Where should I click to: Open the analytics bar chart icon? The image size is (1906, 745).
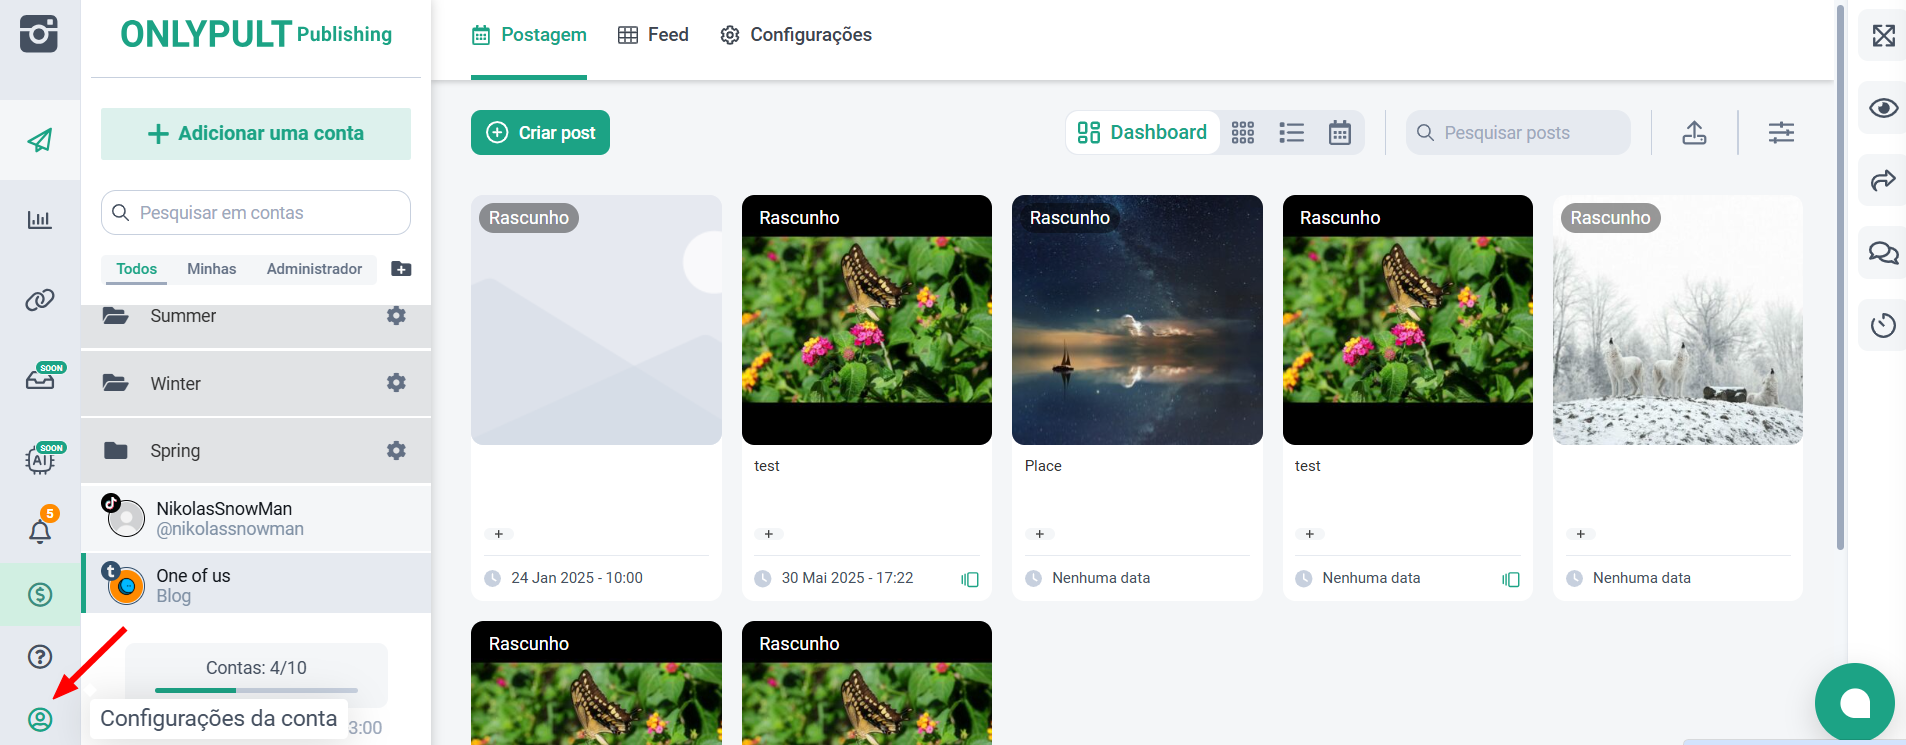(x=39, y=220)
